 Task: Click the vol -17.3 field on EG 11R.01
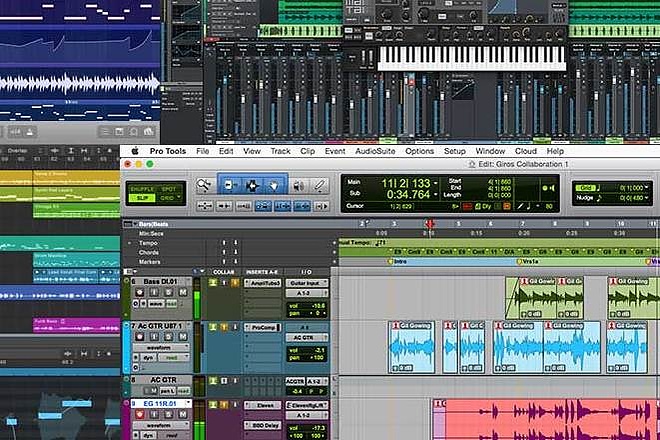pos(307,428)
